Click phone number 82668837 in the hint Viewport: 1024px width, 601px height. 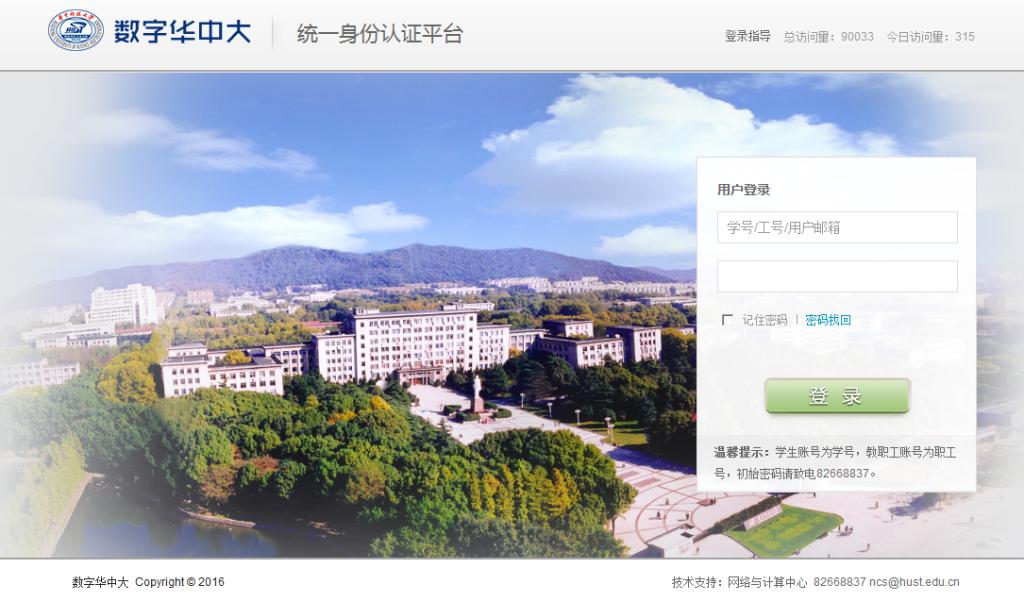[x=842, y=473]
